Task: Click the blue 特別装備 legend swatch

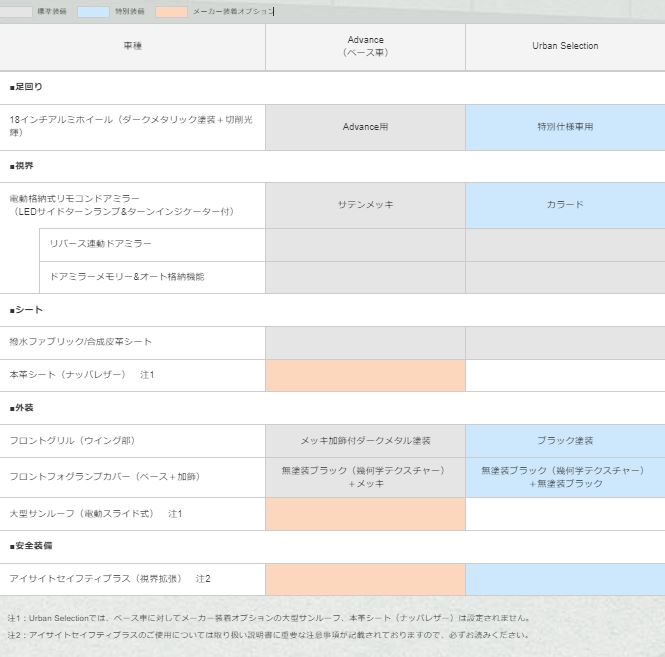Action: click(93, 12)
